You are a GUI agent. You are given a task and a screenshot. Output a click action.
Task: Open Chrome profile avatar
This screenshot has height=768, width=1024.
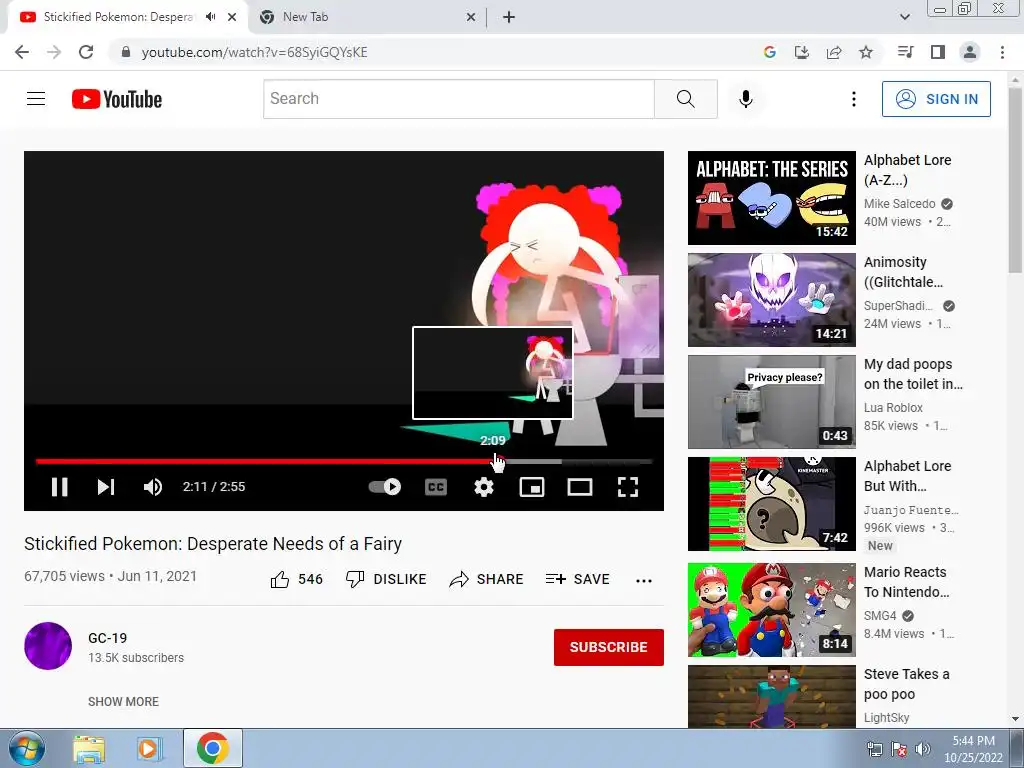(970, 52)
